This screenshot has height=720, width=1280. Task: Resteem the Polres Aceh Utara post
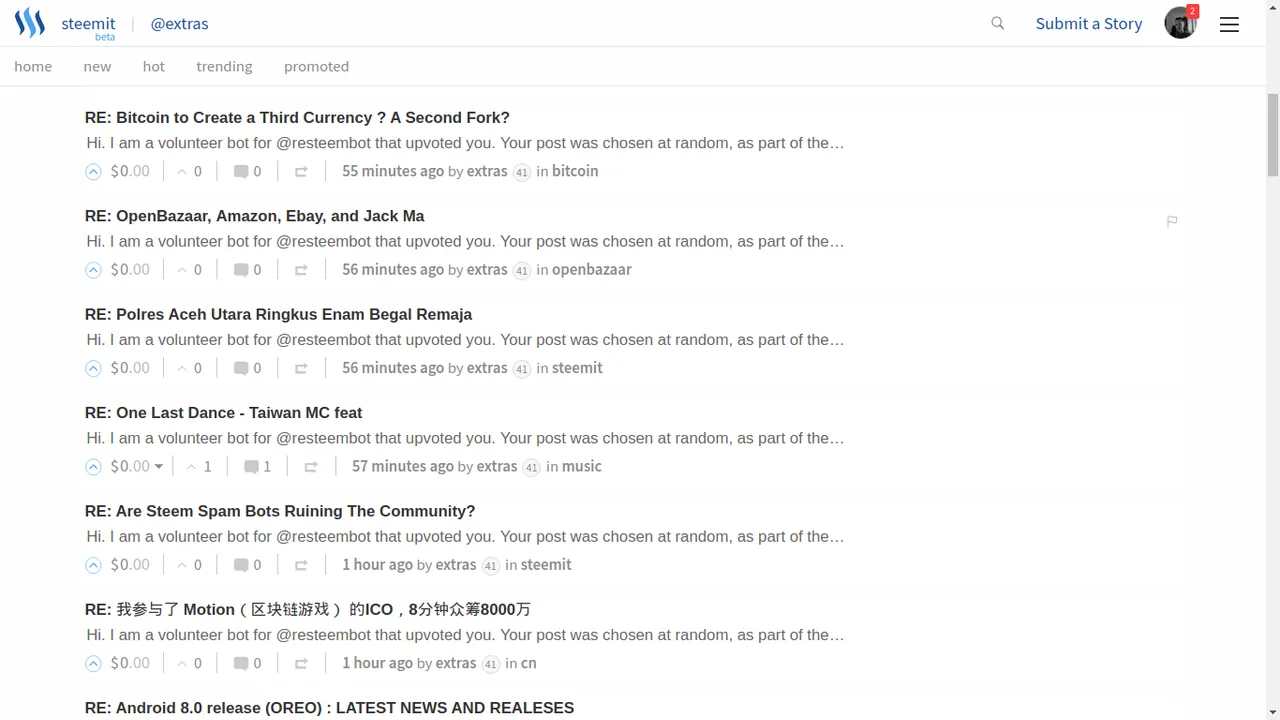click(x=301, y=368)
